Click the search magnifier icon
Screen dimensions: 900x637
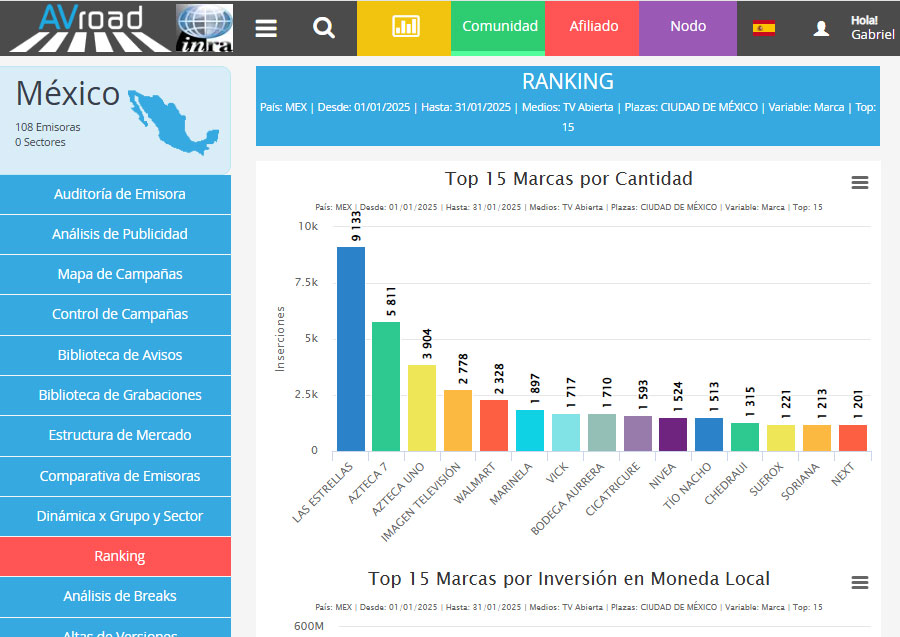[x=324, y=28]
